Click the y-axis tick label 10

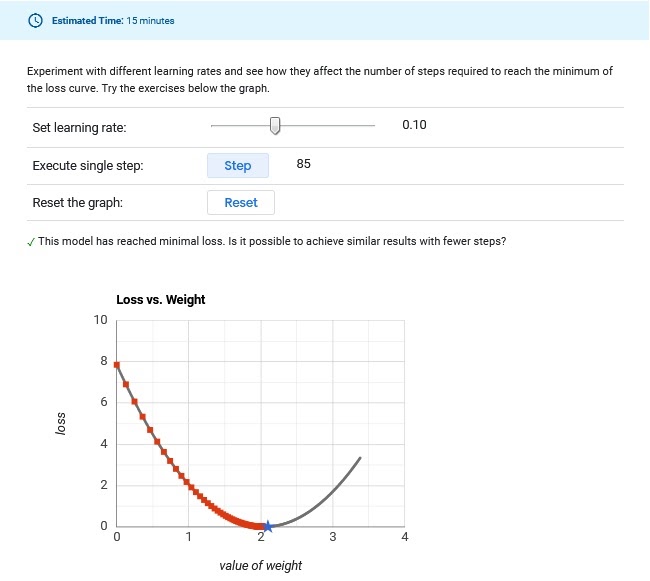(100, 320)
